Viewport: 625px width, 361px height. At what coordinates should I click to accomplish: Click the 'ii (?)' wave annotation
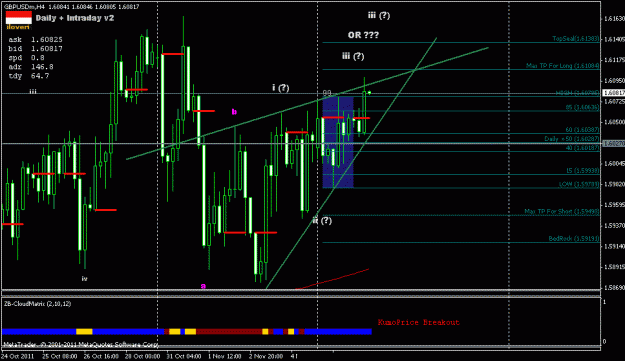pos(322,220)
